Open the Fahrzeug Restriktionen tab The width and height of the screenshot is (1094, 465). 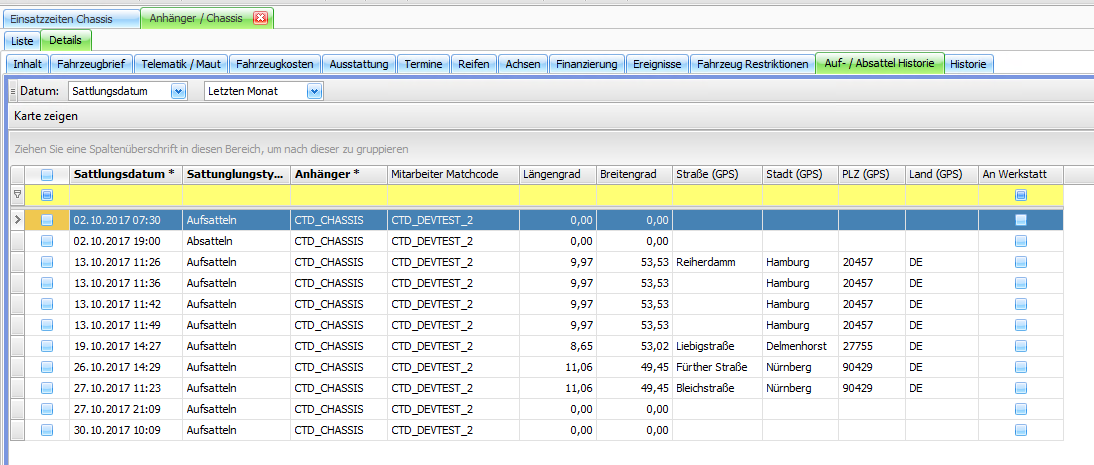pos(753,64)
